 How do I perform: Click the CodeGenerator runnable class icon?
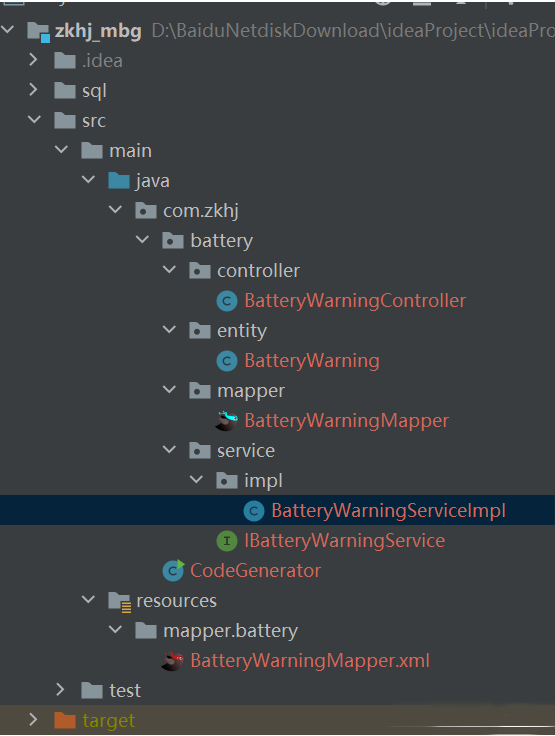pyautogui.click(x=173, y=571)
